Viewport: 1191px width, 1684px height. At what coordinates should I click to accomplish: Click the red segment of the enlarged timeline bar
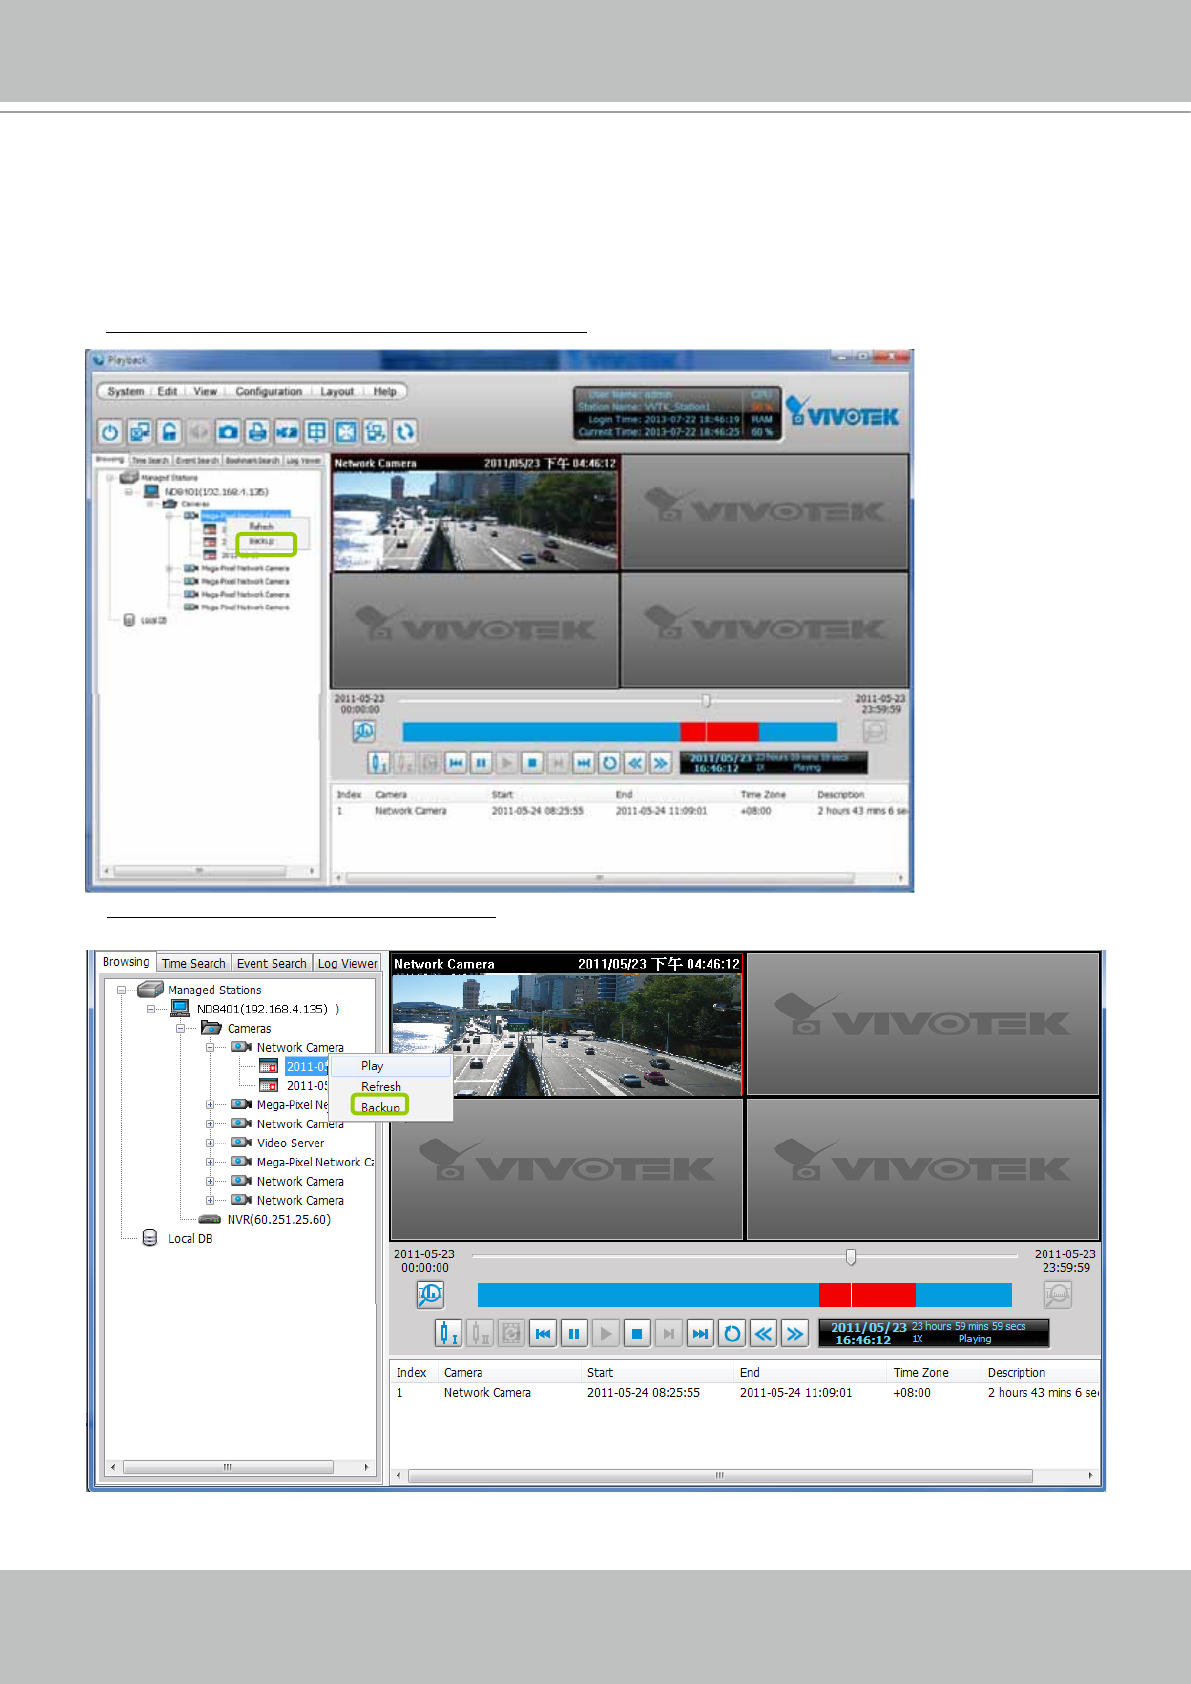(x=867, y=1295)
